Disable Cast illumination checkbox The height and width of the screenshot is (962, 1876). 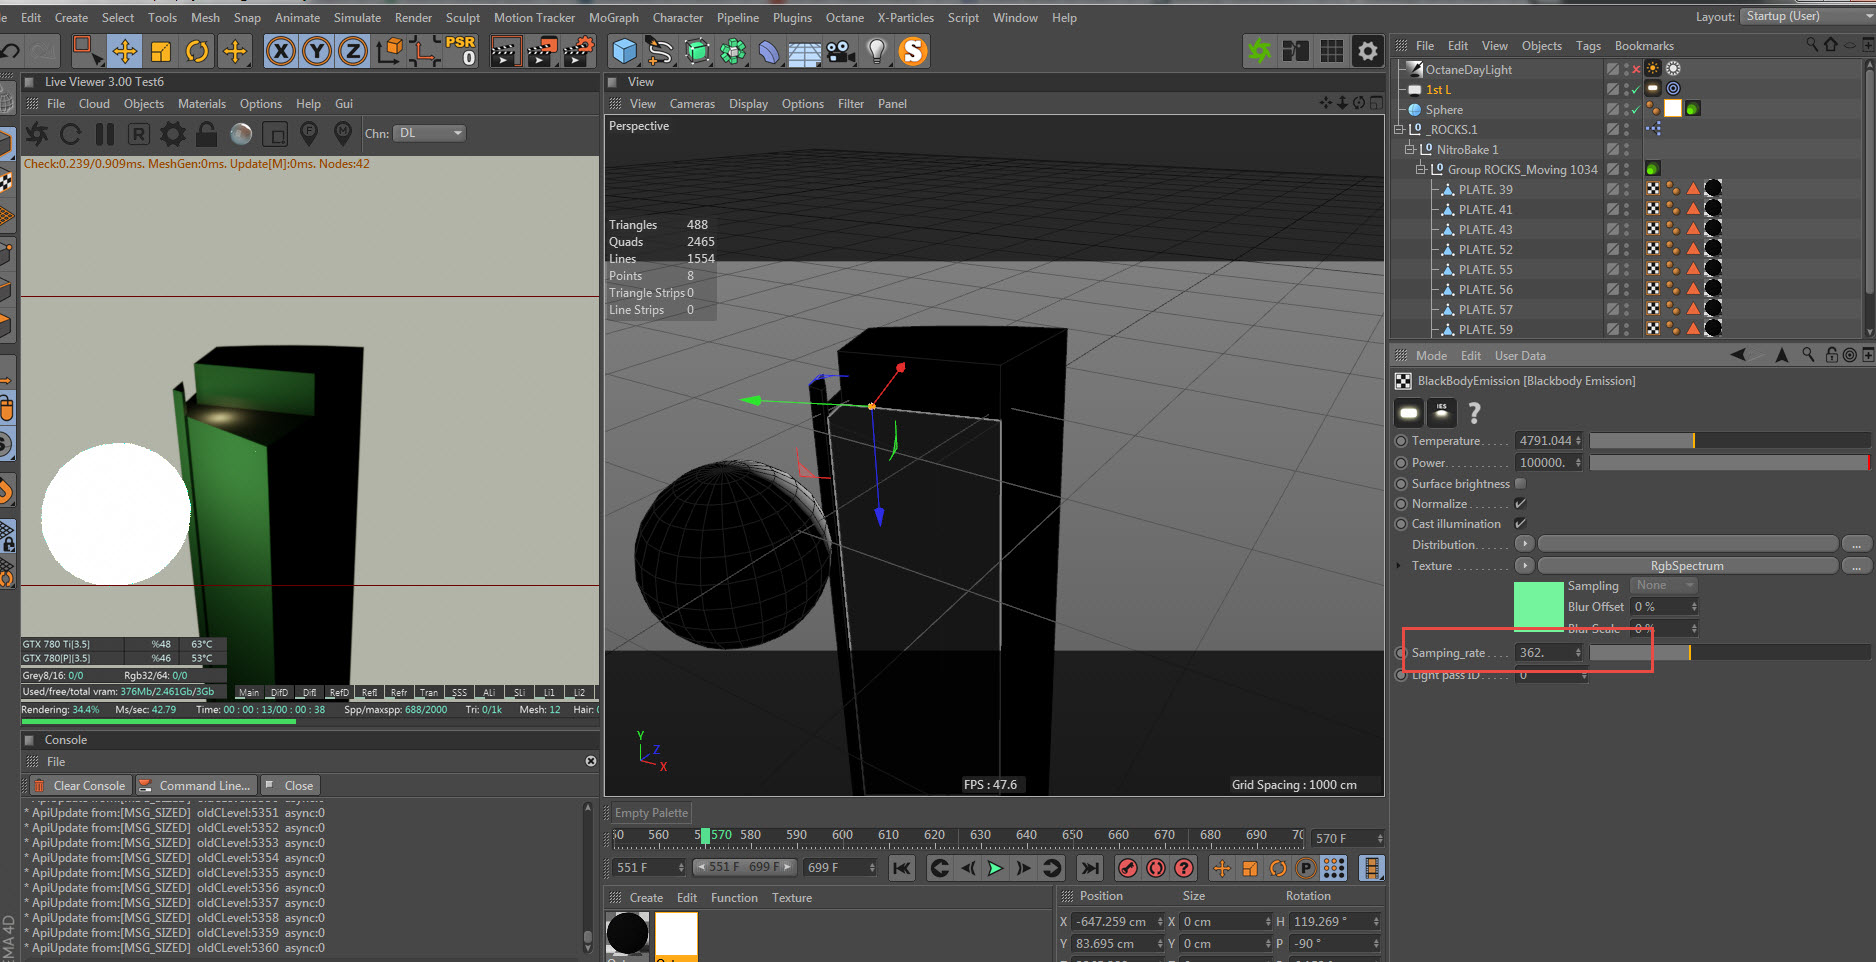pyautogui.click(x=1520, y=524)
